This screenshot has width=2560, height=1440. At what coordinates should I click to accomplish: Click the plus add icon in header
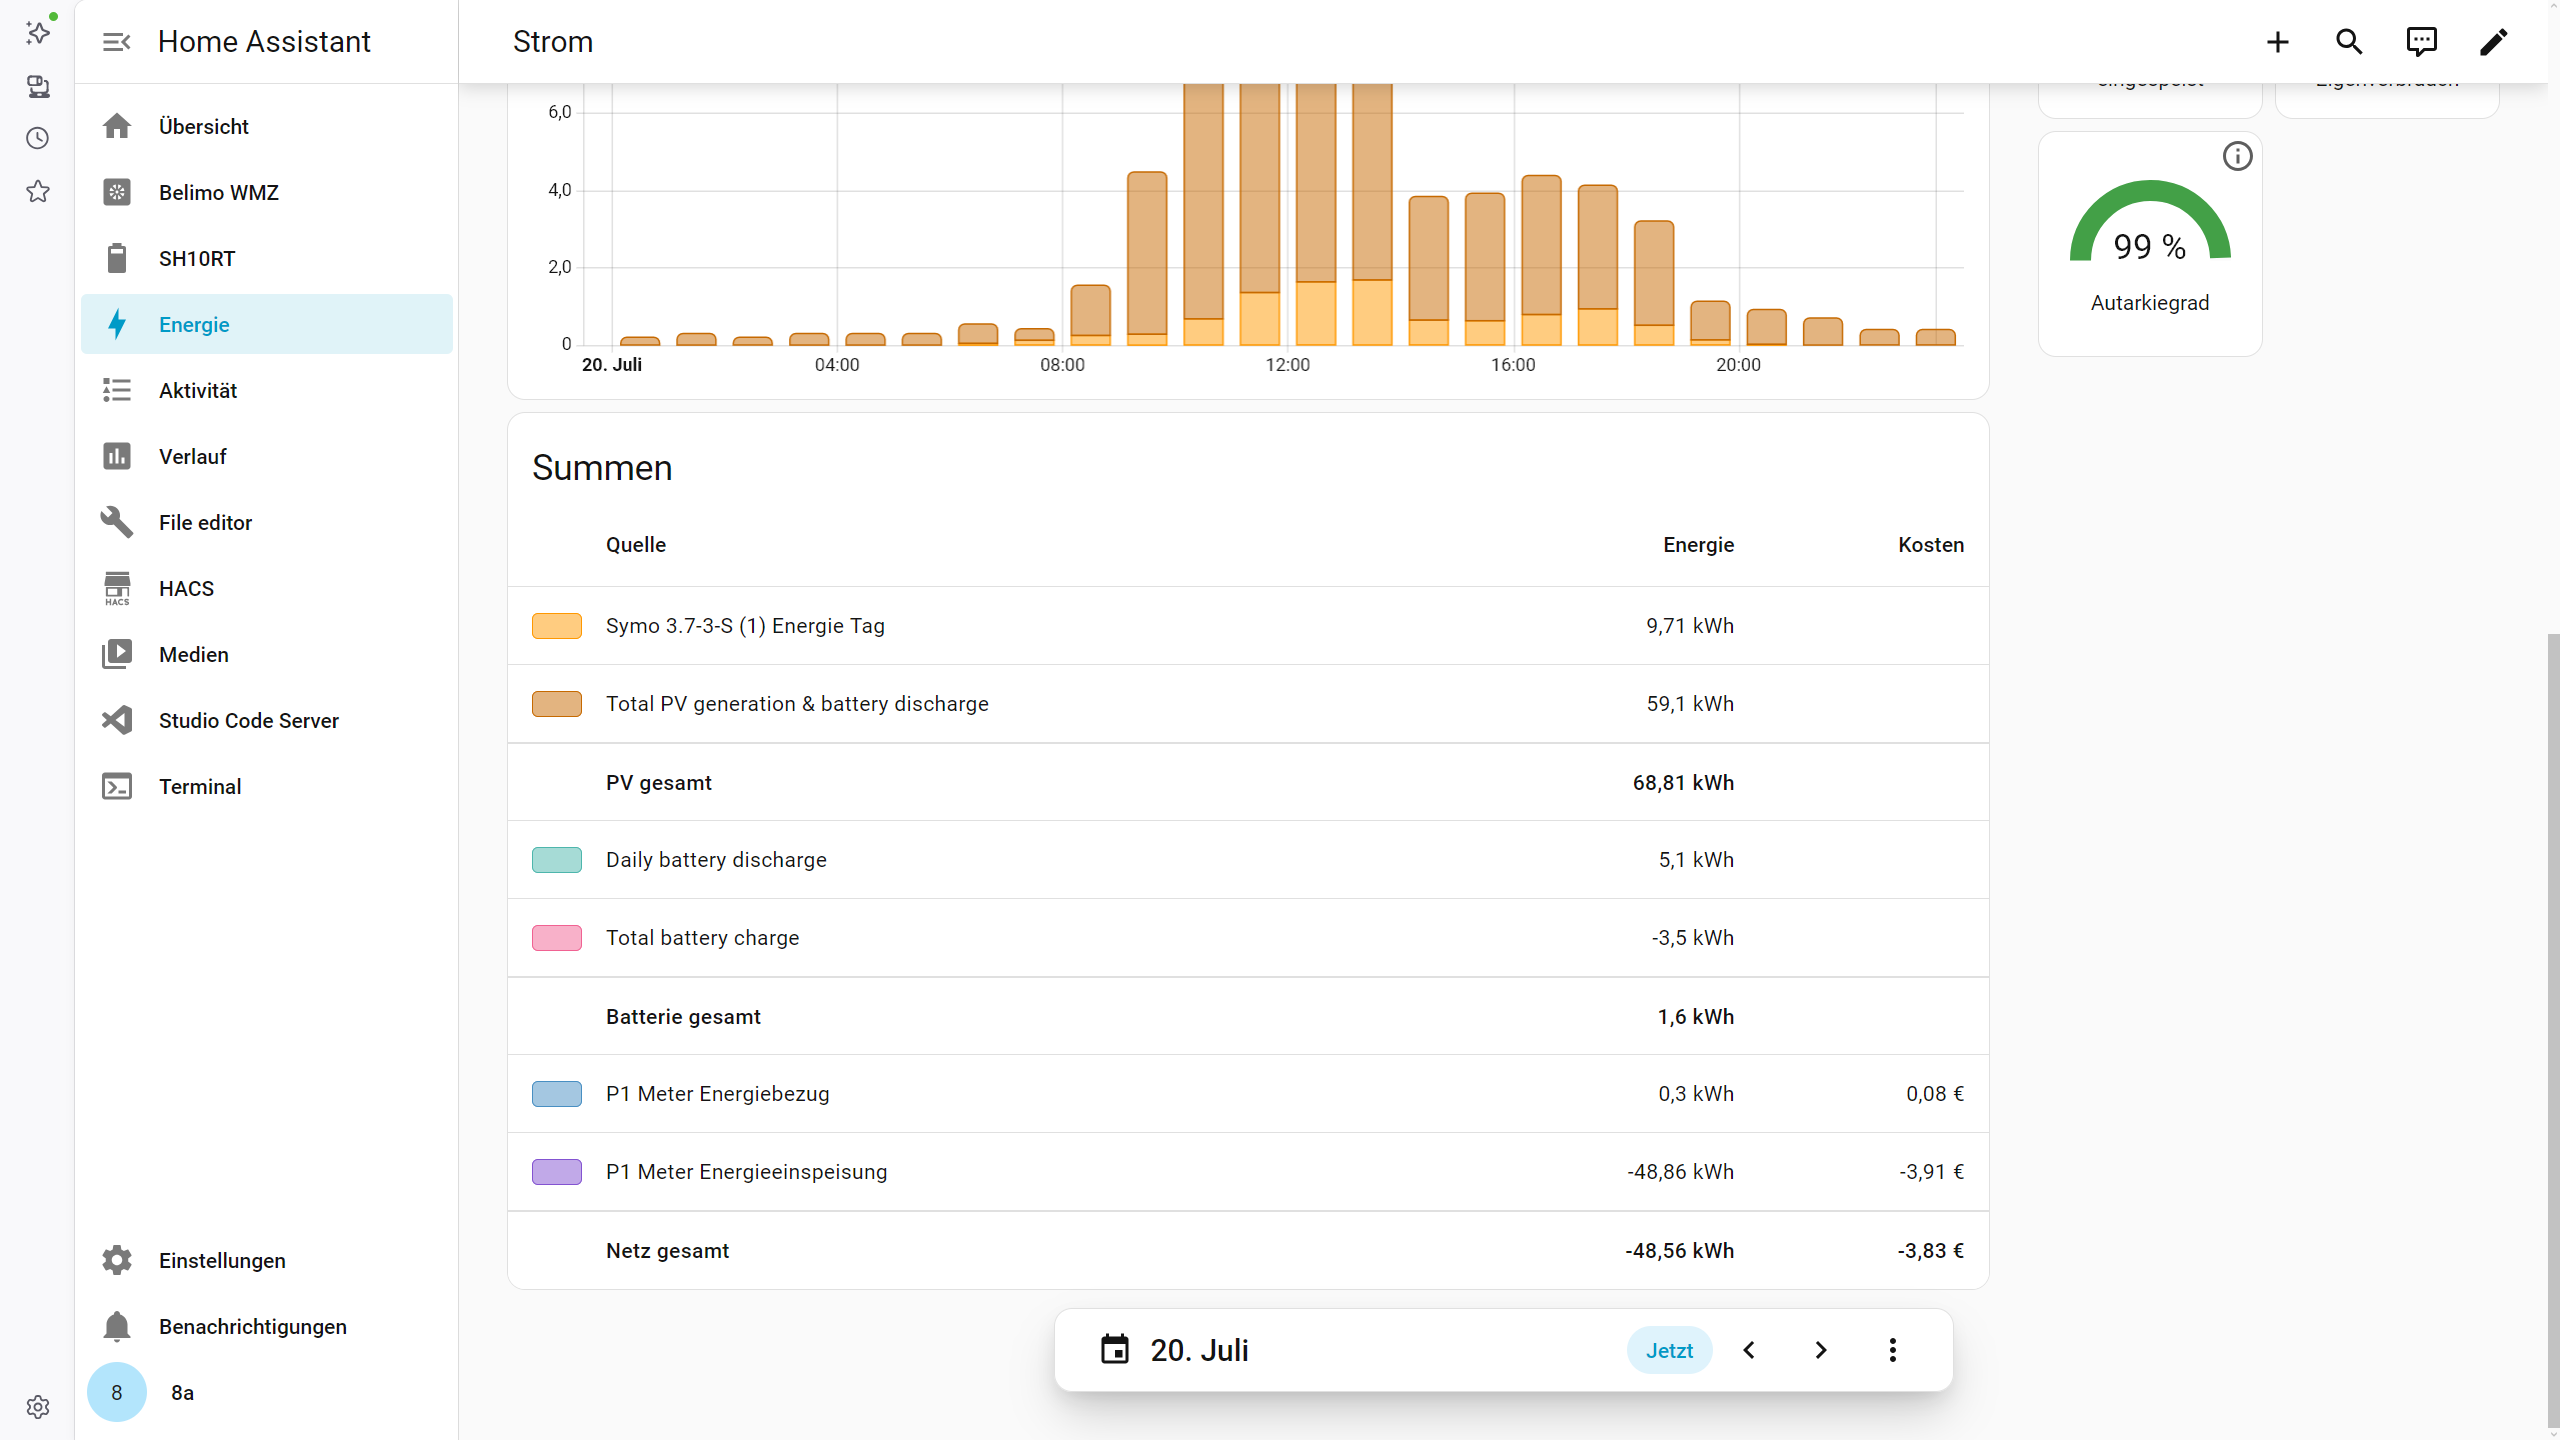(x=2277, y=42)
